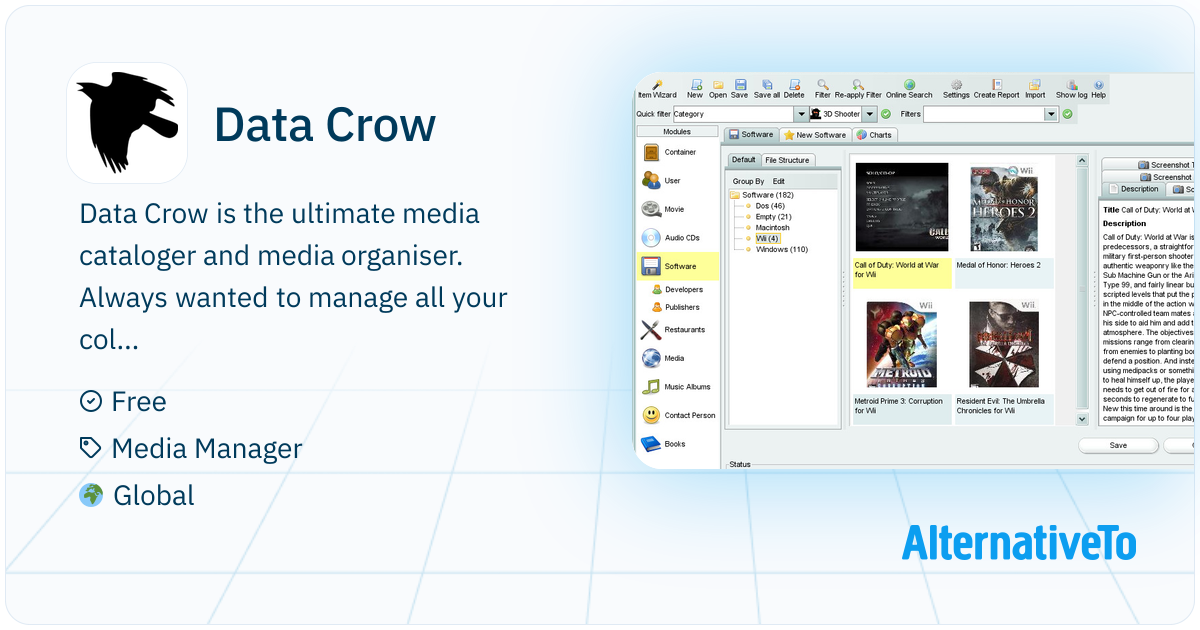Select the Windows (110) tree node
This screenshot has height=630, width=1200.
pyautogui.click(x=775, y=250)
